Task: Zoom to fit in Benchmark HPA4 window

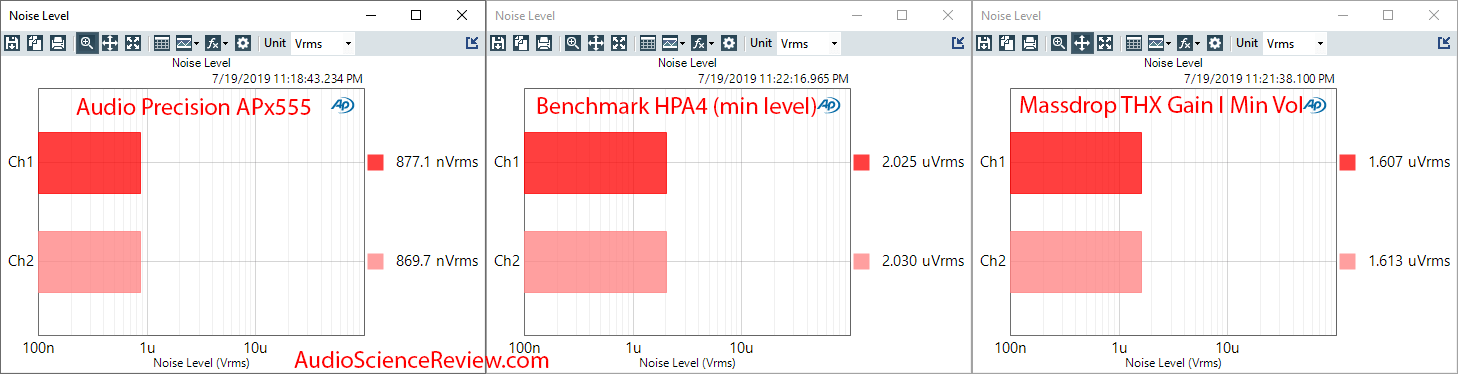Action: pyautogui.click(x=620, y=43)
